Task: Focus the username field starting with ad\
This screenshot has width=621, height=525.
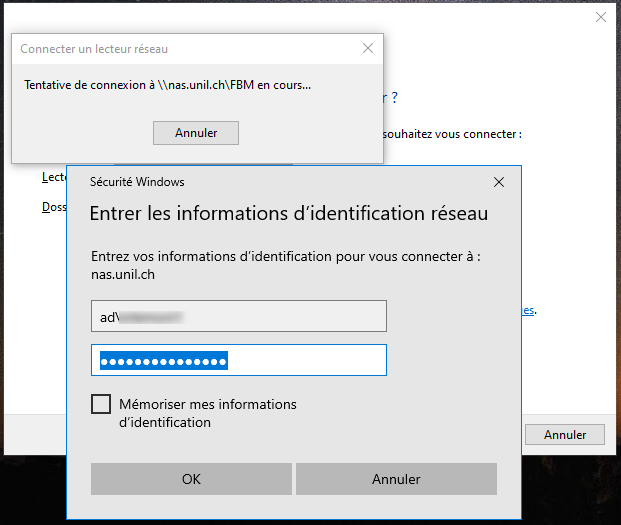Action: pyautogui.click(x=238, y=317)
